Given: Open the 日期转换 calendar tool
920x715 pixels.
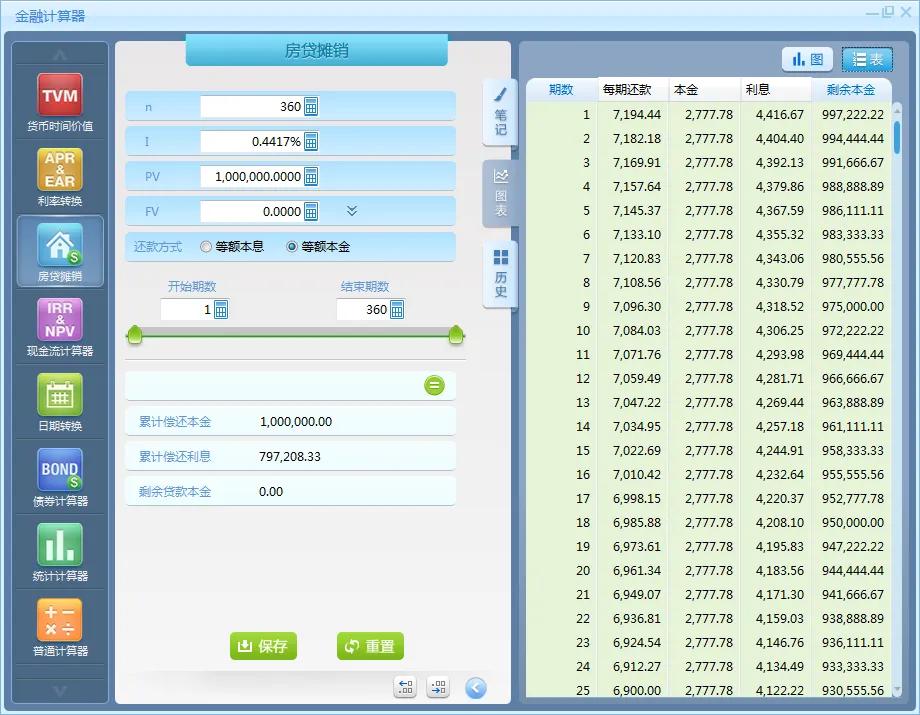Looking at the screenshot, I should click(x=60, y=402).
